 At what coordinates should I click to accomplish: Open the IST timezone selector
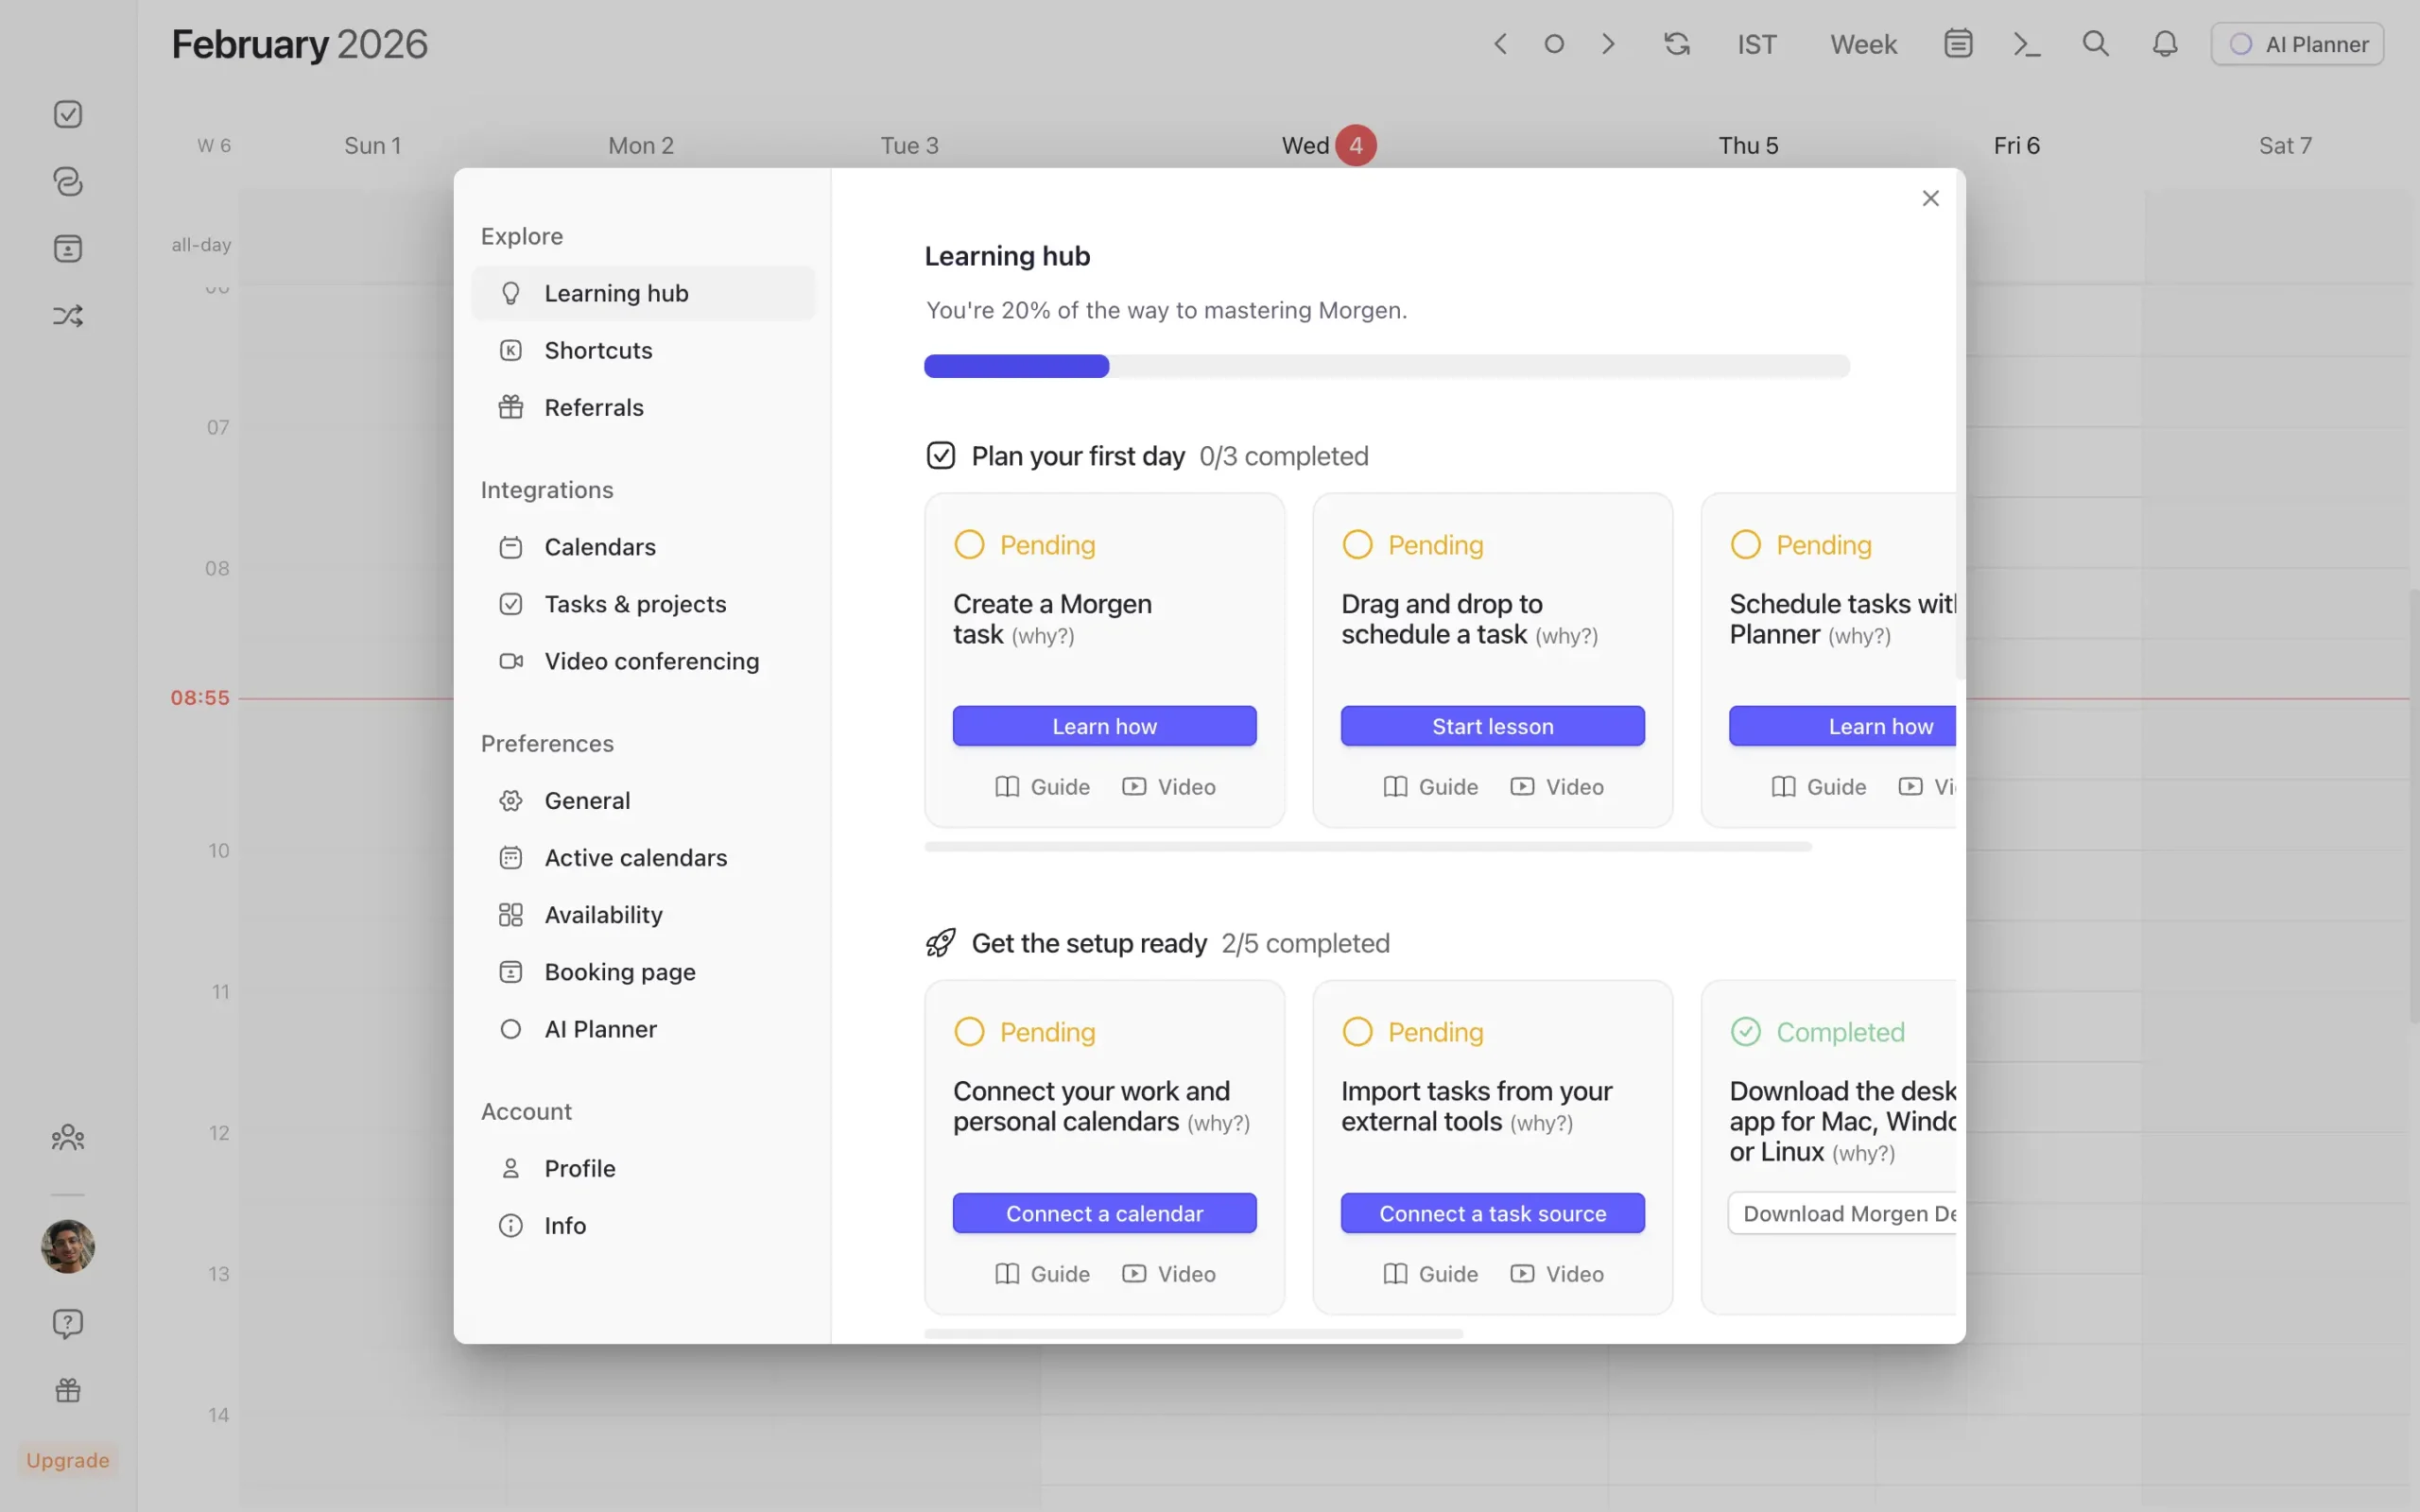[x=1756, y=44]
